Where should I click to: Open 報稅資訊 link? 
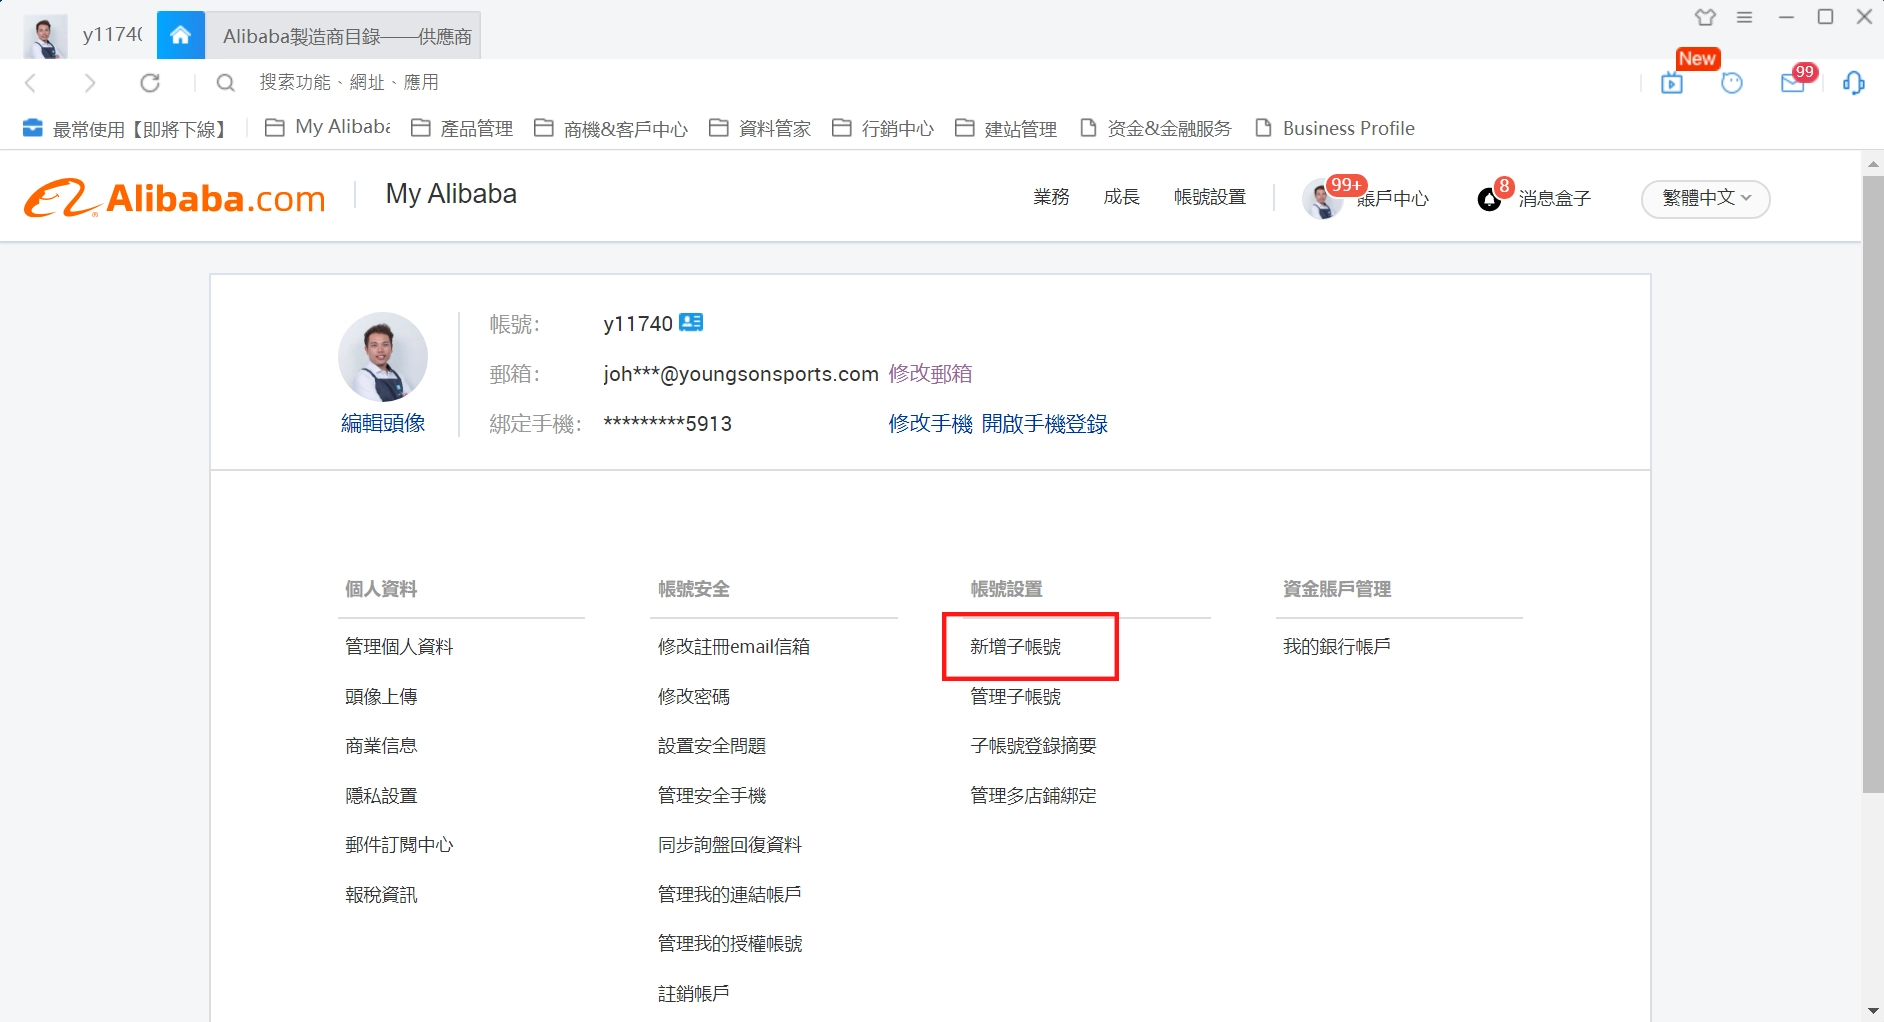381,894
